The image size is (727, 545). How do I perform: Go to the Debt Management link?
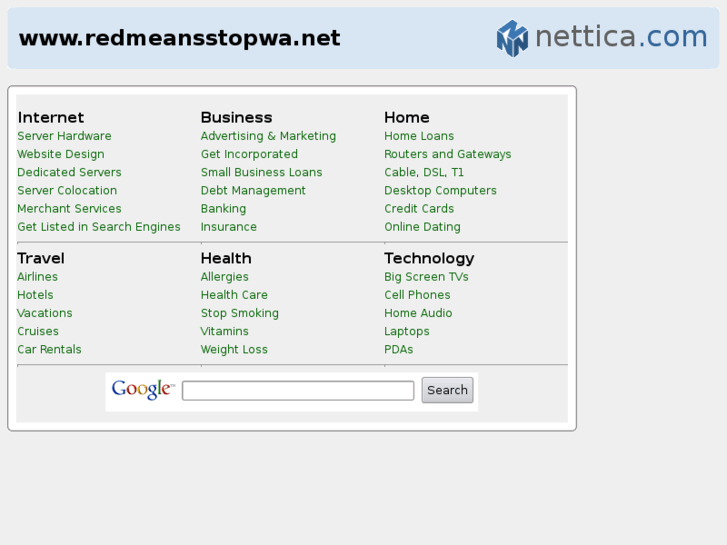(x=253, y=191)
